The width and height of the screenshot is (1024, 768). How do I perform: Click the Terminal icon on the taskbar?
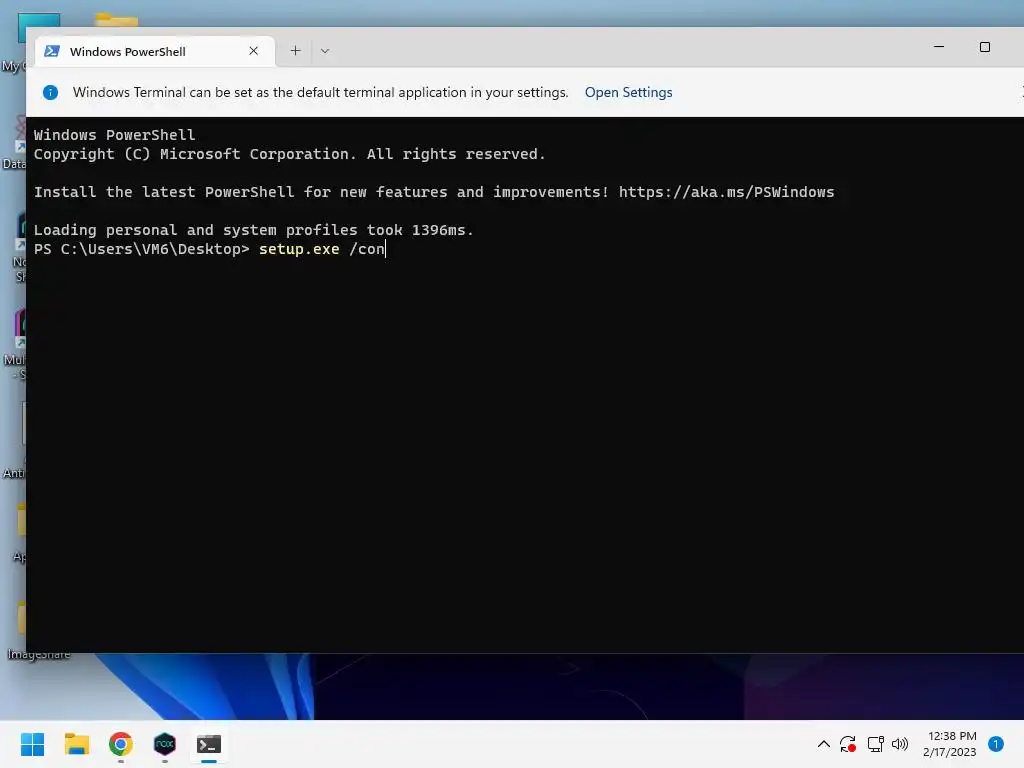pyautogui.click(x=209, y=744)
